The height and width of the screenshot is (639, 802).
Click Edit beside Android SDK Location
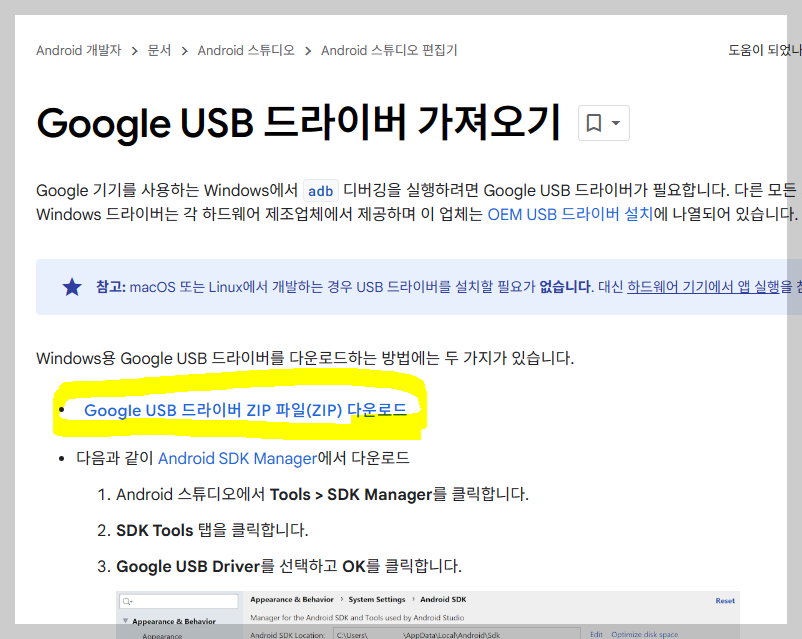596,634
